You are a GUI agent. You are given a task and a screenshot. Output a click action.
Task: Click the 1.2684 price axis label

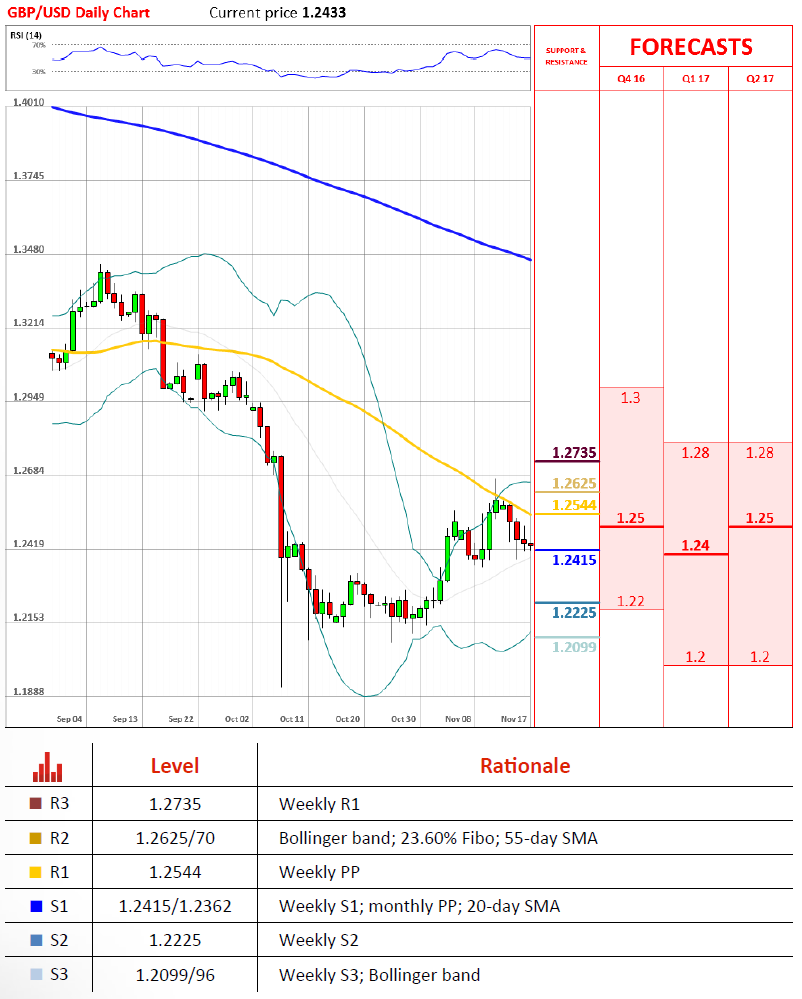29,471
